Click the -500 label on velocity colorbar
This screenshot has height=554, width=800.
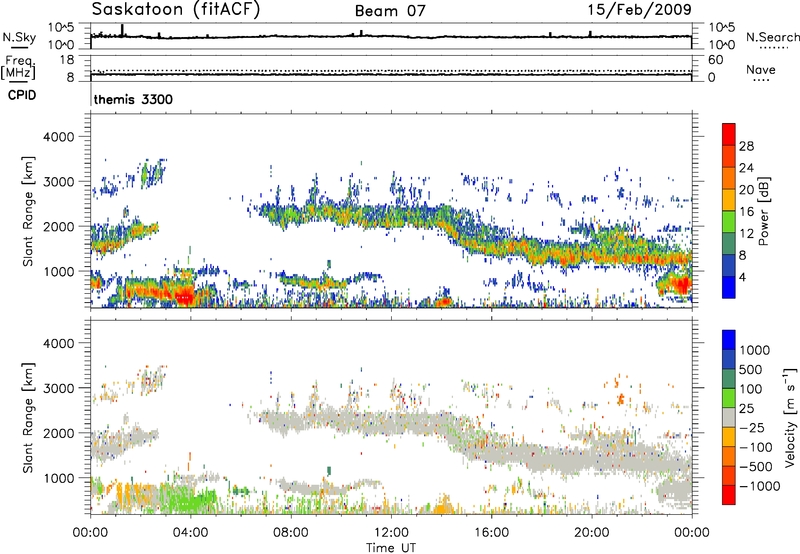[x=756, y=467]
